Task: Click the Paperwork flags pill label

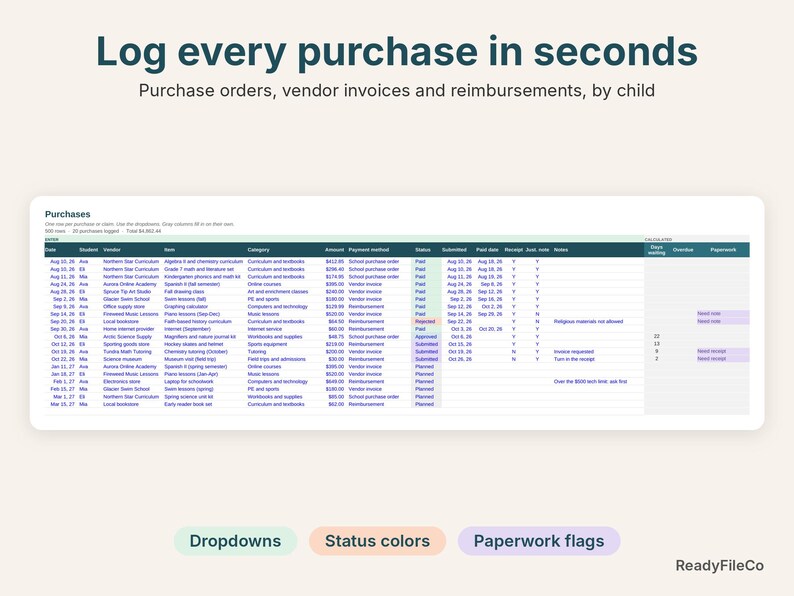Action: [539, 541]
